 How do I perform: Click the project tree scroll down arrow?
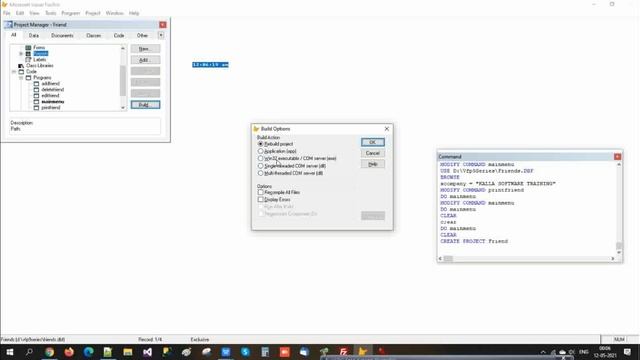pyautogui.click(x=123, y=108)
